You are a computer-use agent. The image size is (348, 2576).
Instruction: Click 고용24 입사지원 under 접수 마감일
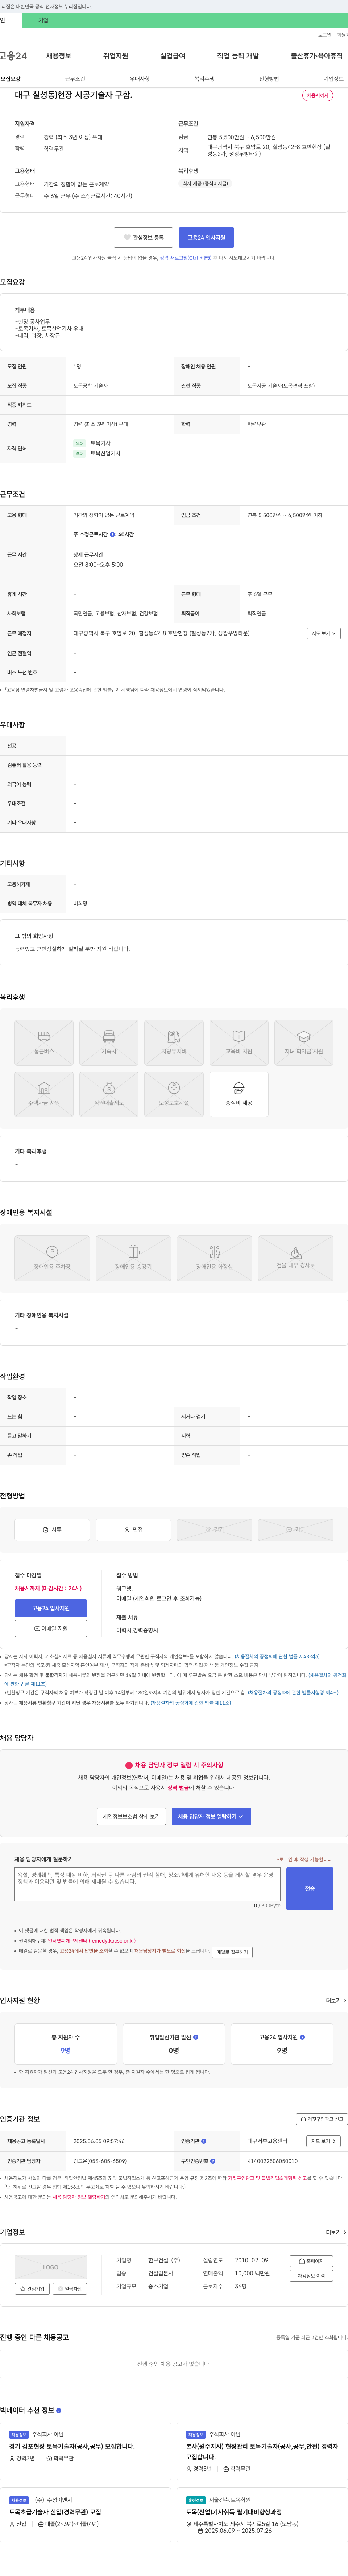point(51,1608)
